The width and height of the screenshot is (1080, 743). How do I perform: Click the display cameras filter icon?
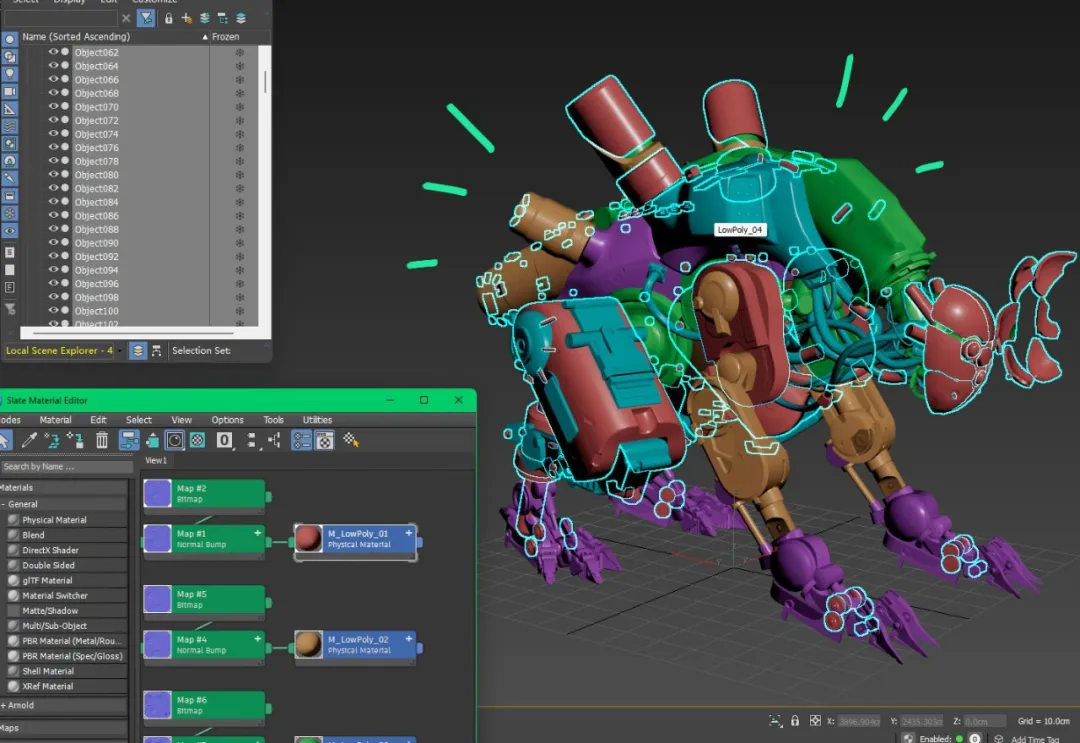[10, 91]
